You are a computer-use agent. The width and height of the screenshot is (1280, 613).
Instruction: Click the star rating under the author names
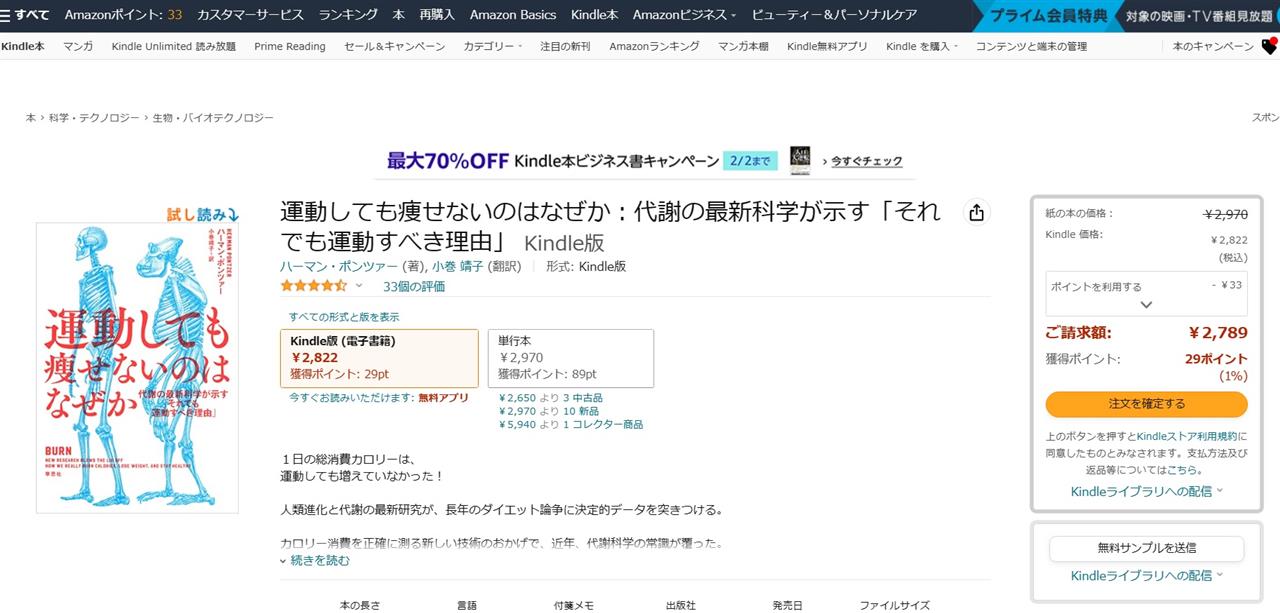(x=314, y=286)
